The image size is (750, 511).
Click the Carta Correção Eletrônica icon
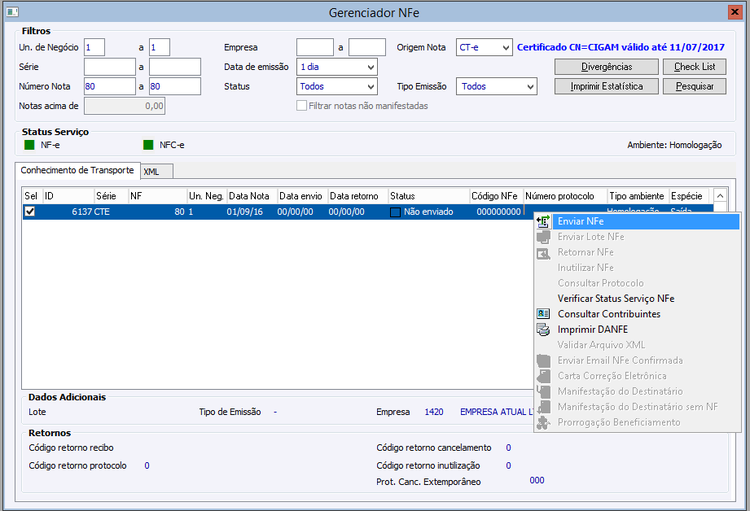tap(543, 376)
